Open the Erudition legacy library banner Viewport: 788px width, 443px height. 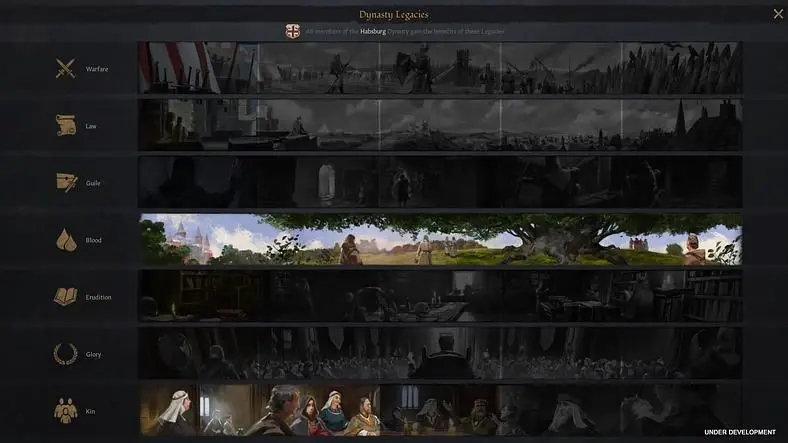click(440, 296)
